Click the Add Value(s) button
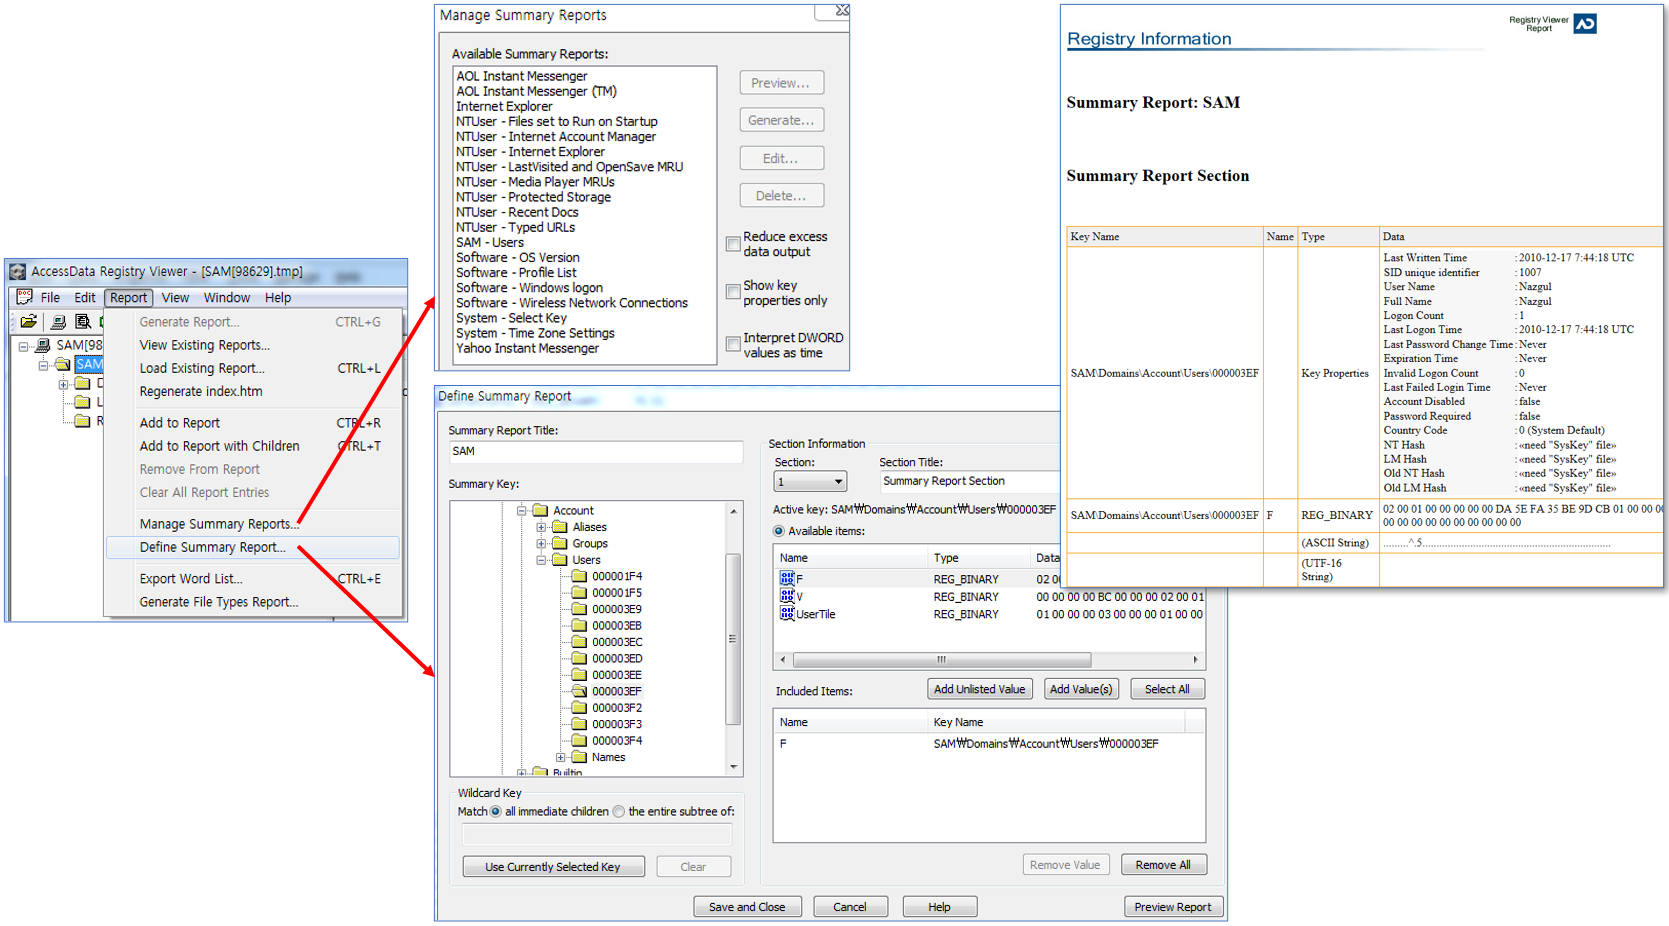The width and height of the screenshot is (1669, 926). click(x=1080, y=689)
